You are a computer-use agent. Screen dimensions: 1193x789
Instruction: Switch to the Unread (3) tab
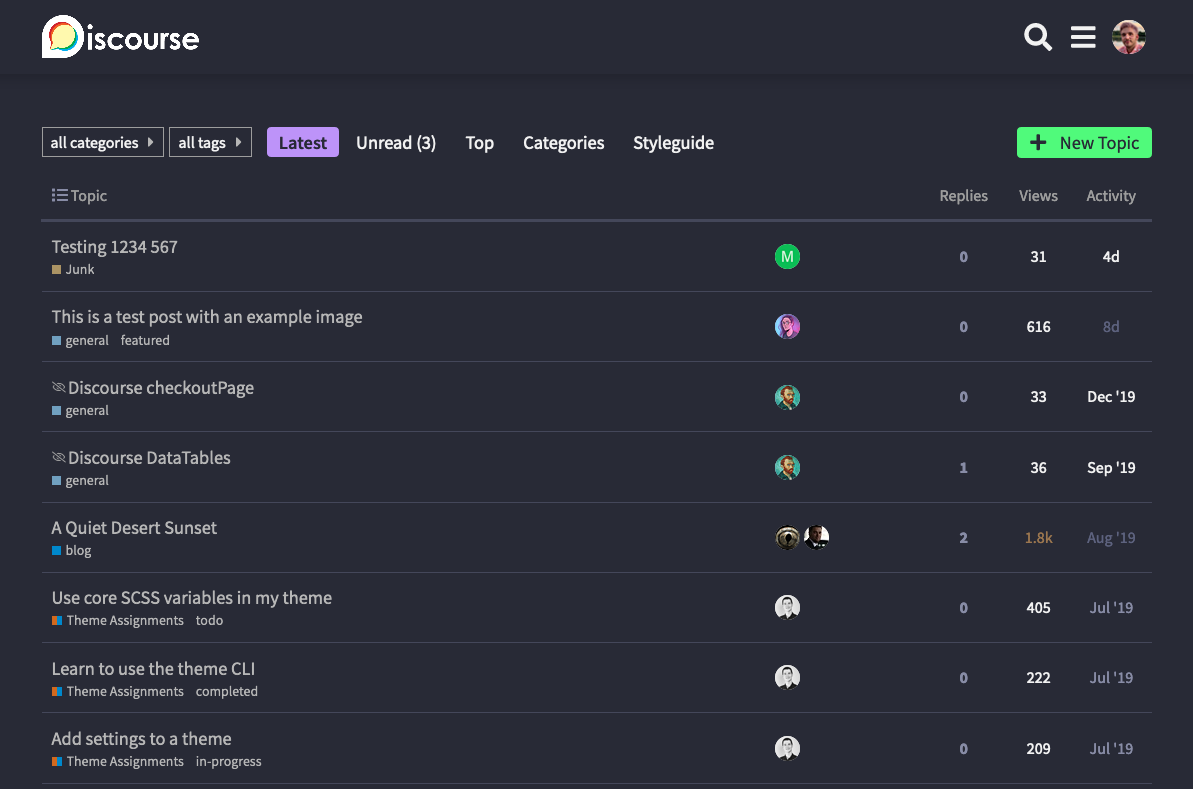[x=396, y=143]
